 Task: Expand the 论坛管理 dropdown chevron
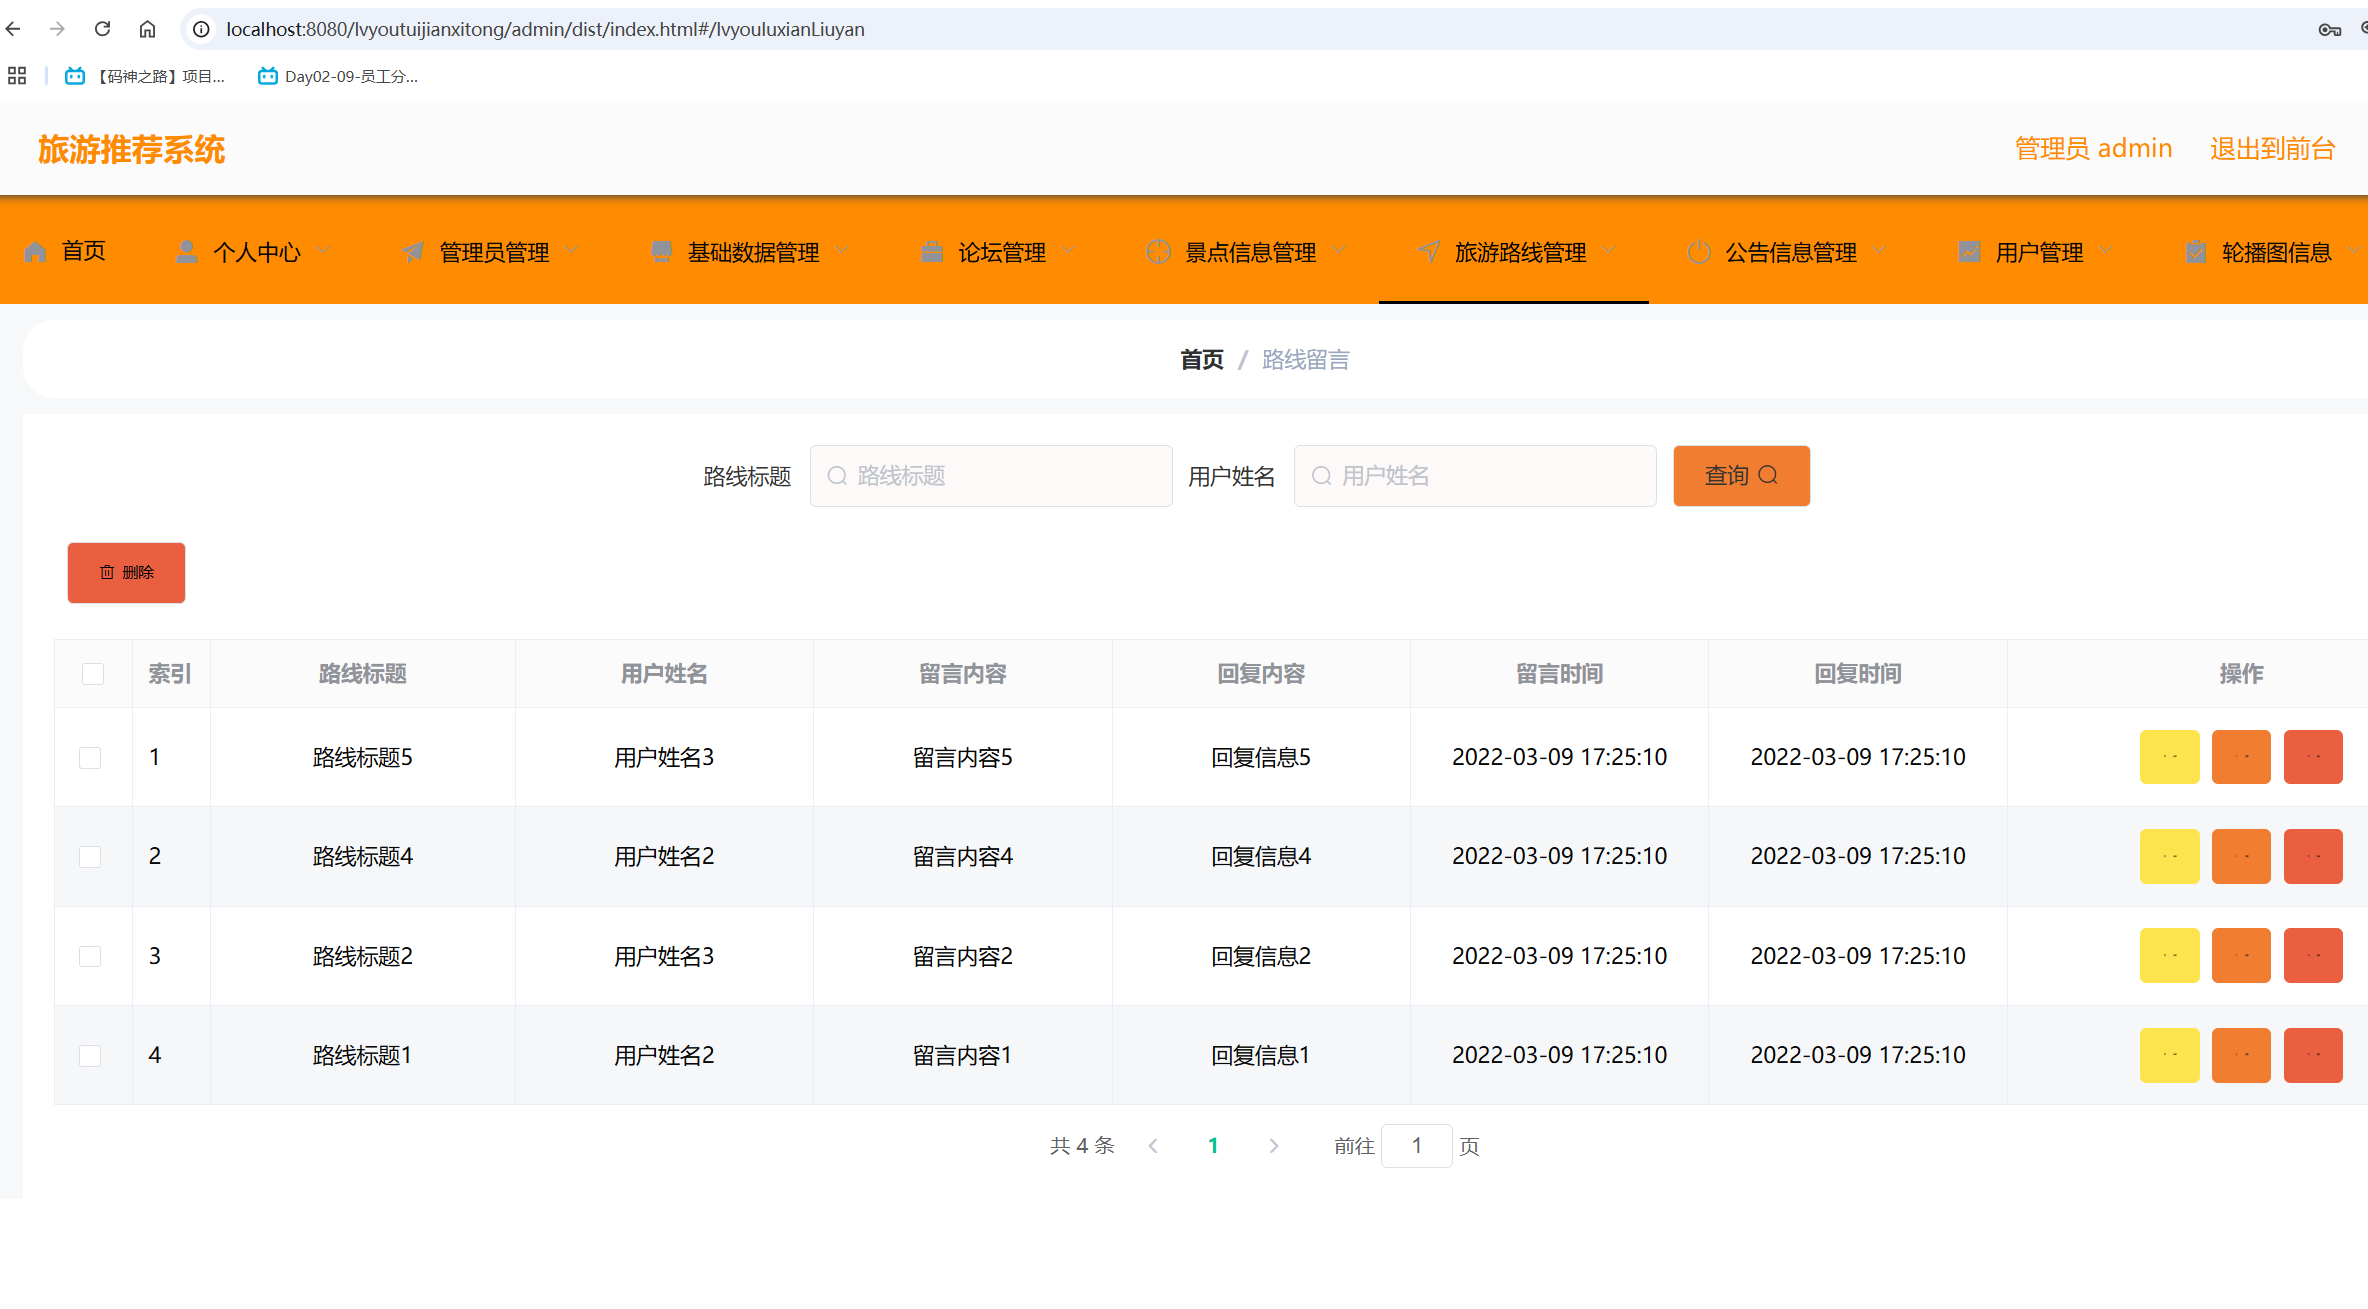pos(1068,251)
